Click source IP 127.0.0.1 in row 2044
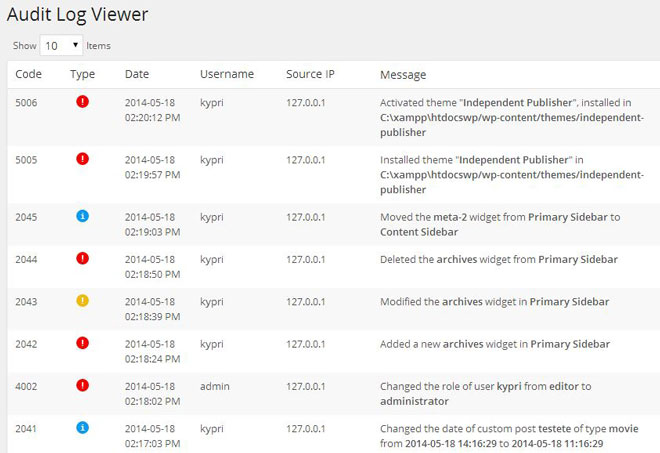Screen dimensions: 660x453 [x=306, y=259]
